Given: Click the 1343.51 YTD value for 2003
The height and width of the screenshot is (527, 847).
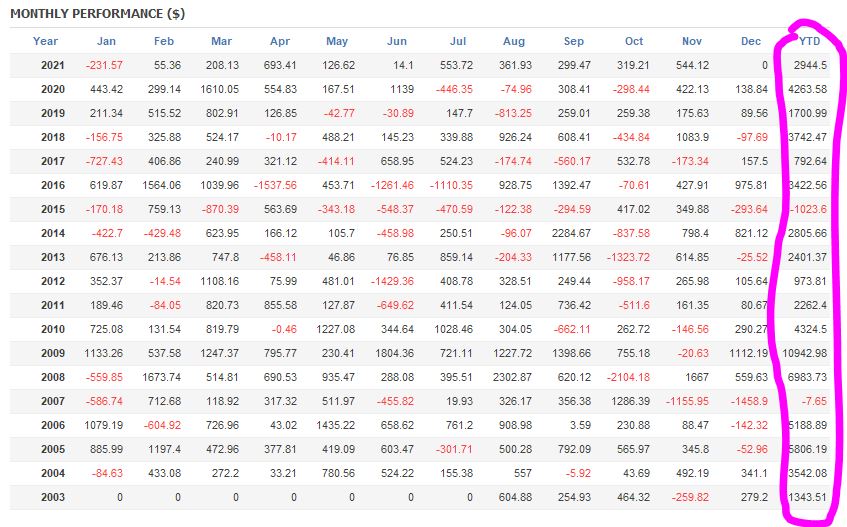Looking at the screenshot, I should pos(807,497).
